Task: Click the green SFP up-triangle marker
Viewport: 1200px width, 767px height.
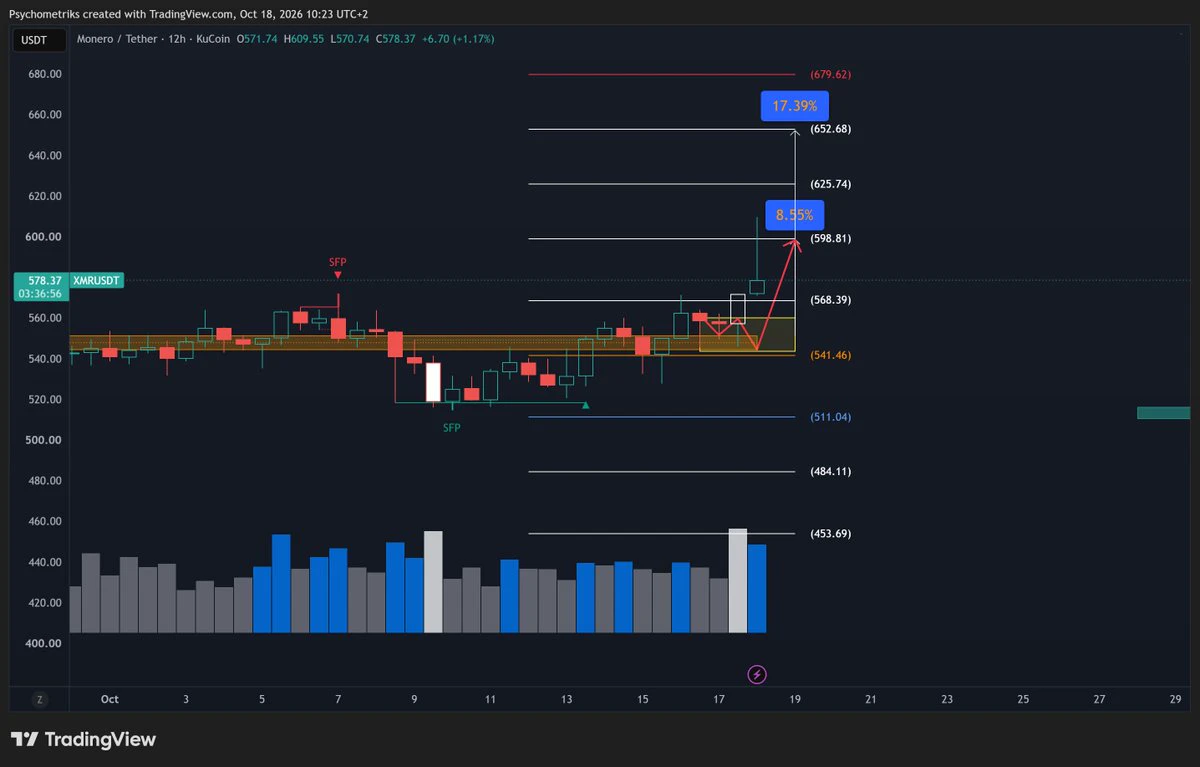Action: (x=585, y=405)
